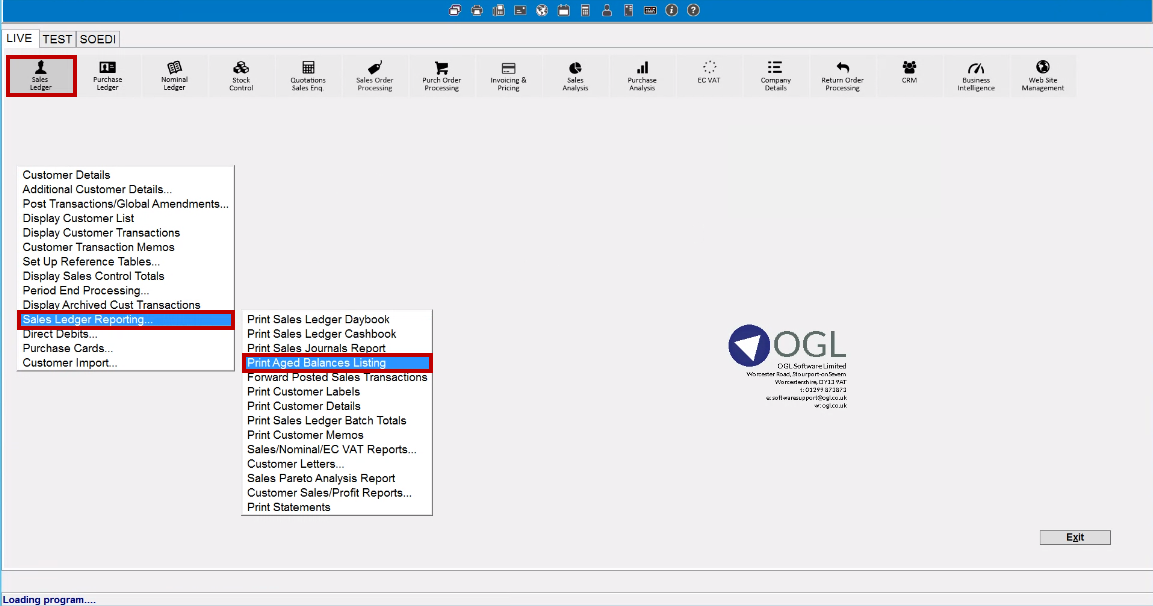1153x606 pixels.
Task: Select Print Customer Memos
Action: pos(337,435)
